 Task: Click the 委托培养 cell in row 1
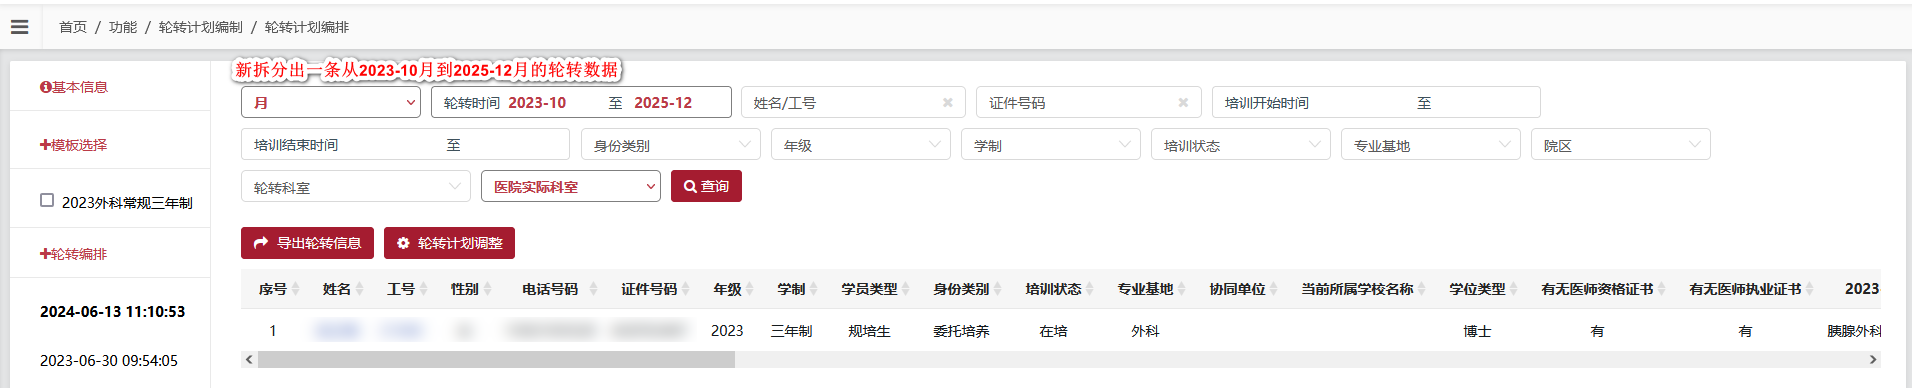tap(961, 331)
